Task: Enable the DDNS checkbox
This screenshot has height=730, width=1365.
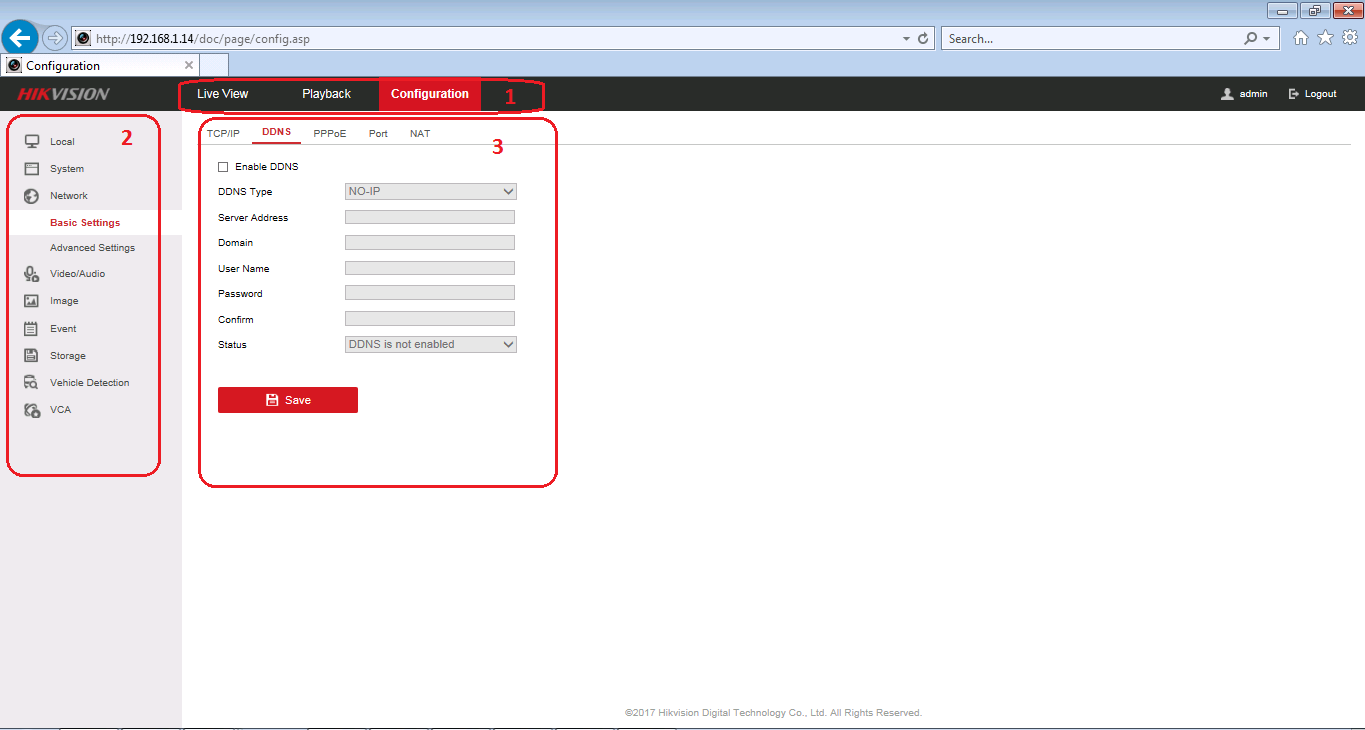Action: pyautogui.click(x=223, y=167)
